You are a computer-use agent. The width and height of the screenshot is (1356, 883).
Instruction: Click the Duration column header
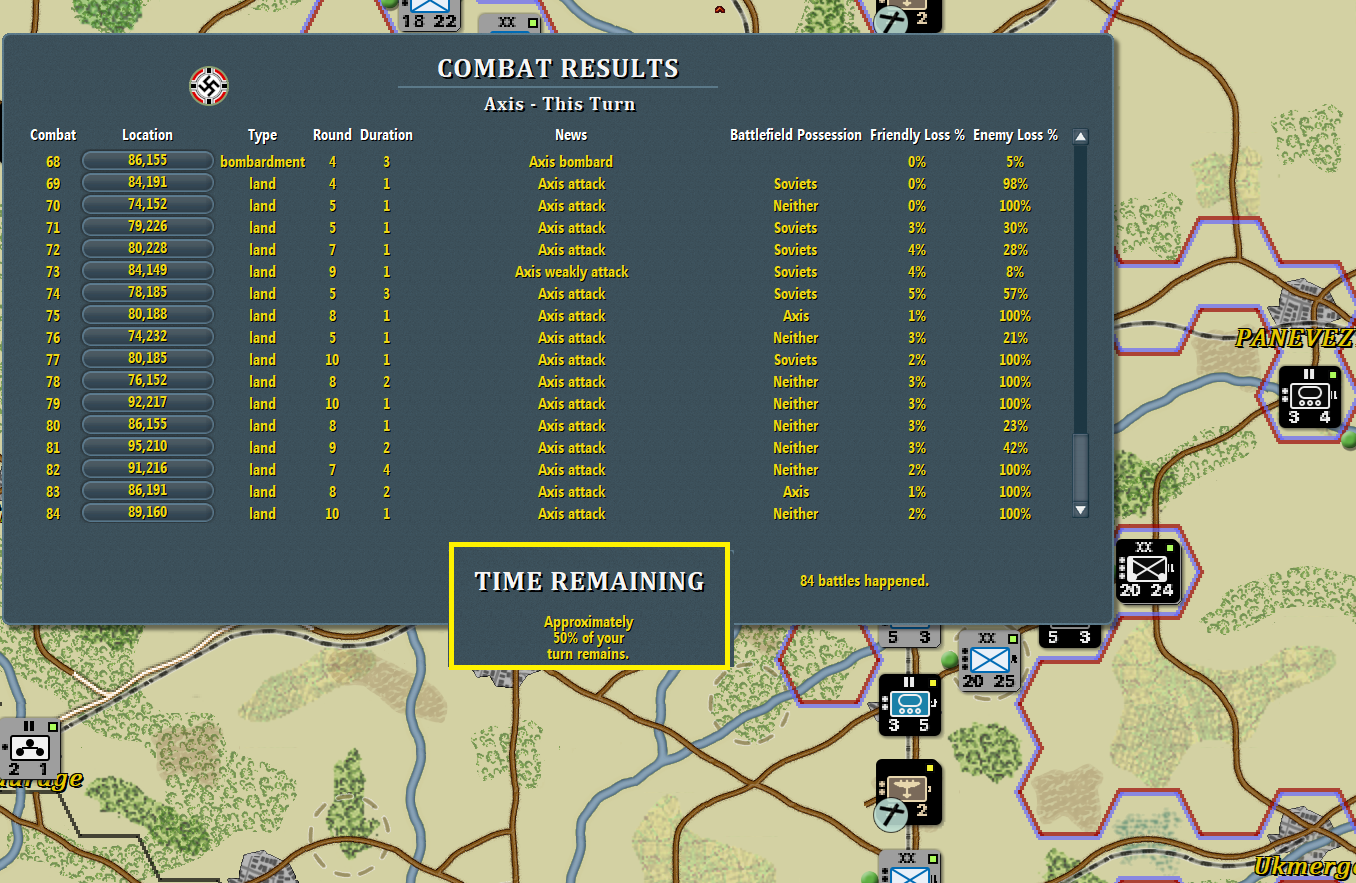point(386,135)
